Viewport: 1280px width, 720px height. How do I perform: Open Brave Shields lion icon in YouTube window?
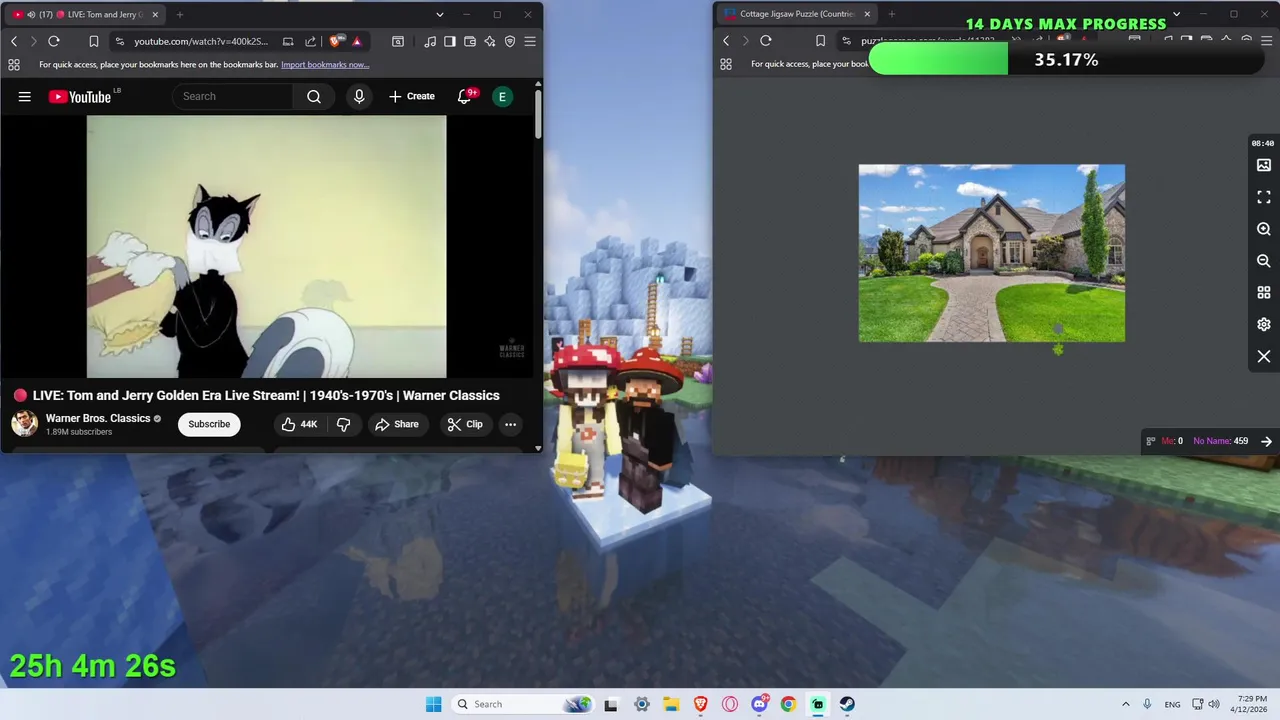(336, 41)
